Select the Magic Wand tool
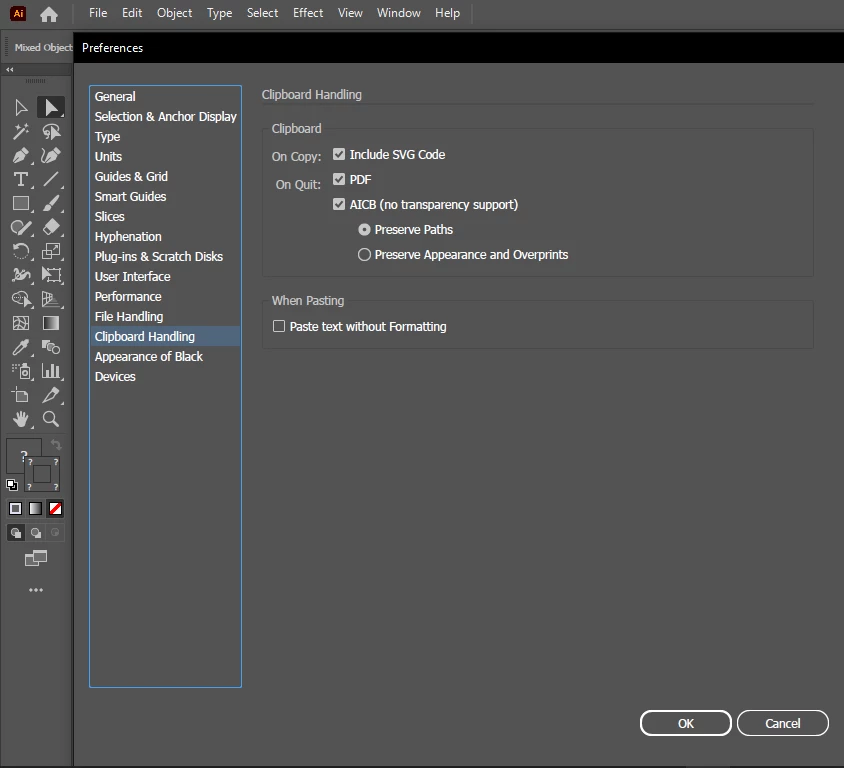 pos(20,132)
